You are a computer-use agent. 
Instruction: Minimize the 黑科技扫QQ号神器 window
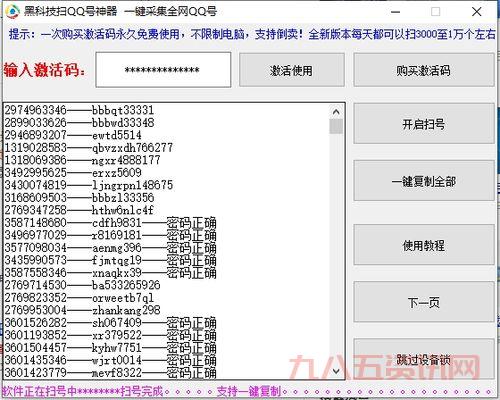(395, 12)
